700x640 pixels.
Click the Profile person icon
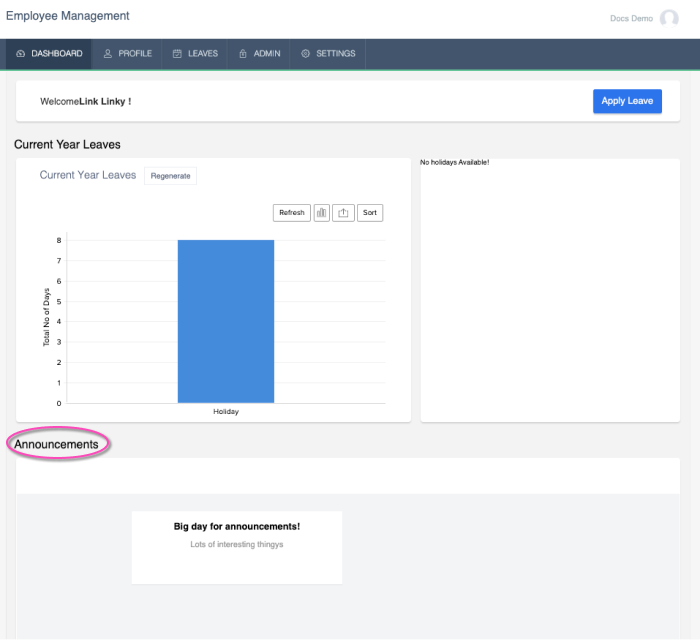pos(108,54)
